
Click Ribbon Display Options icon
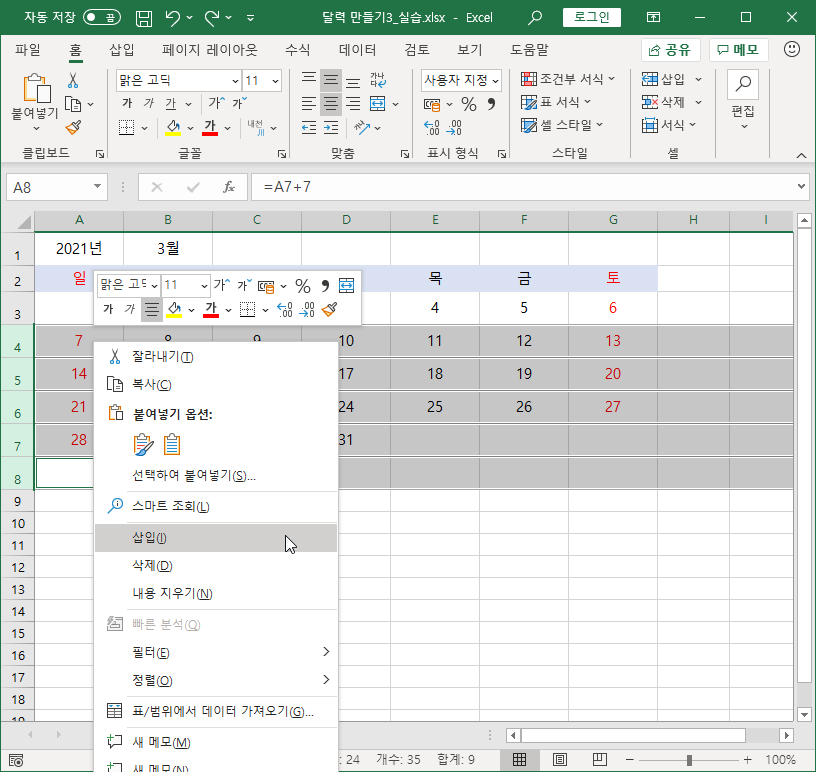653,18
